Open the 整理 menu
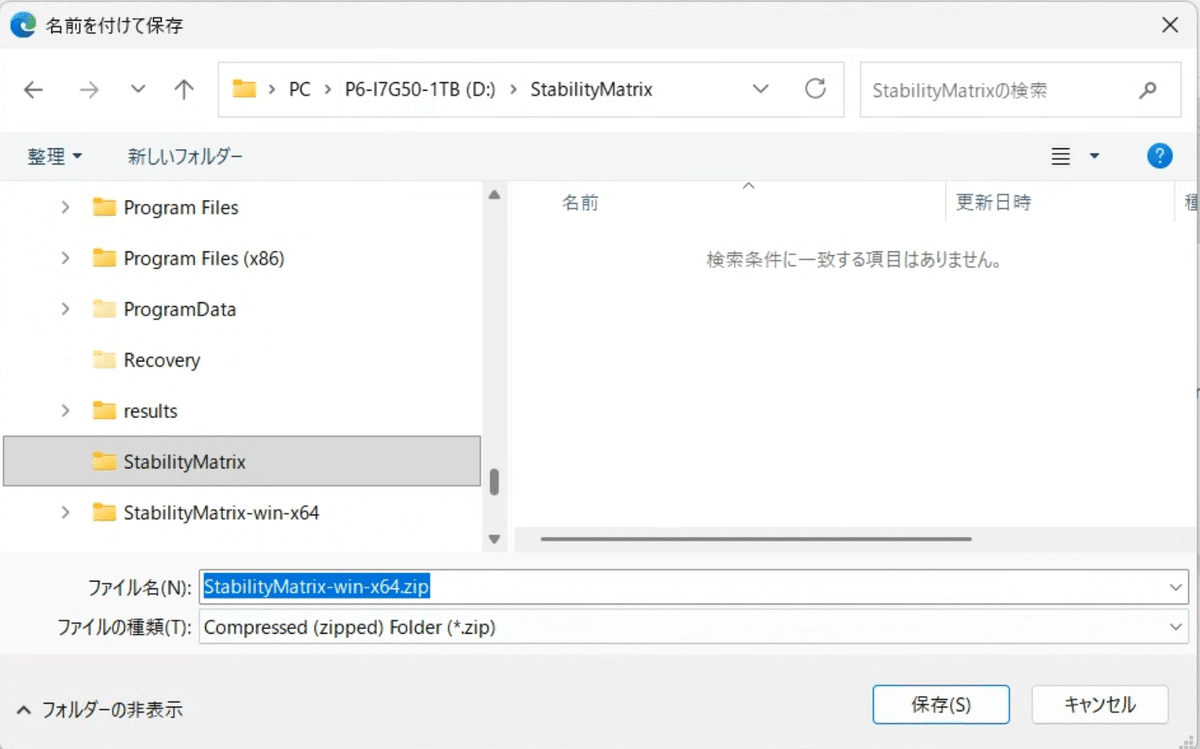This screenshot has width=1200, height=749. [55, 156]
